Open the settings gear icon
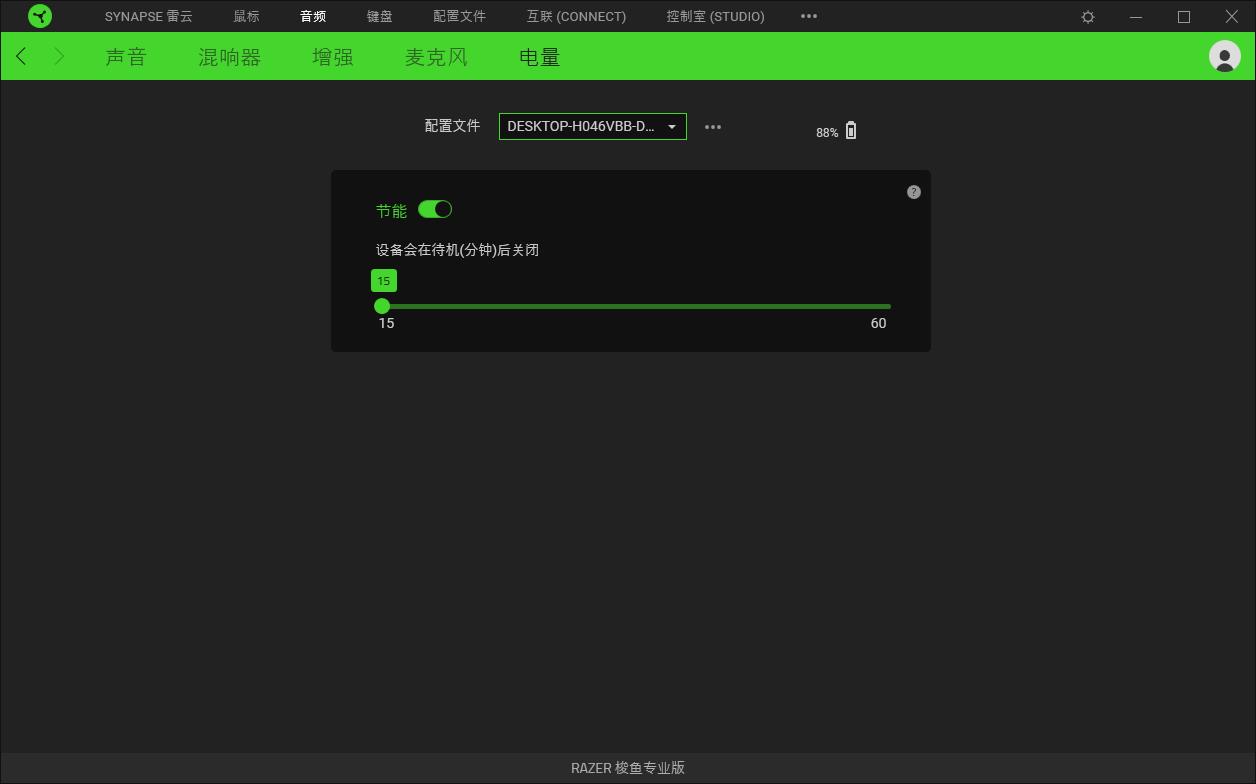The height and width of the screenshot is (784, 1256). pyautogui.click(x=1088, y=17)
